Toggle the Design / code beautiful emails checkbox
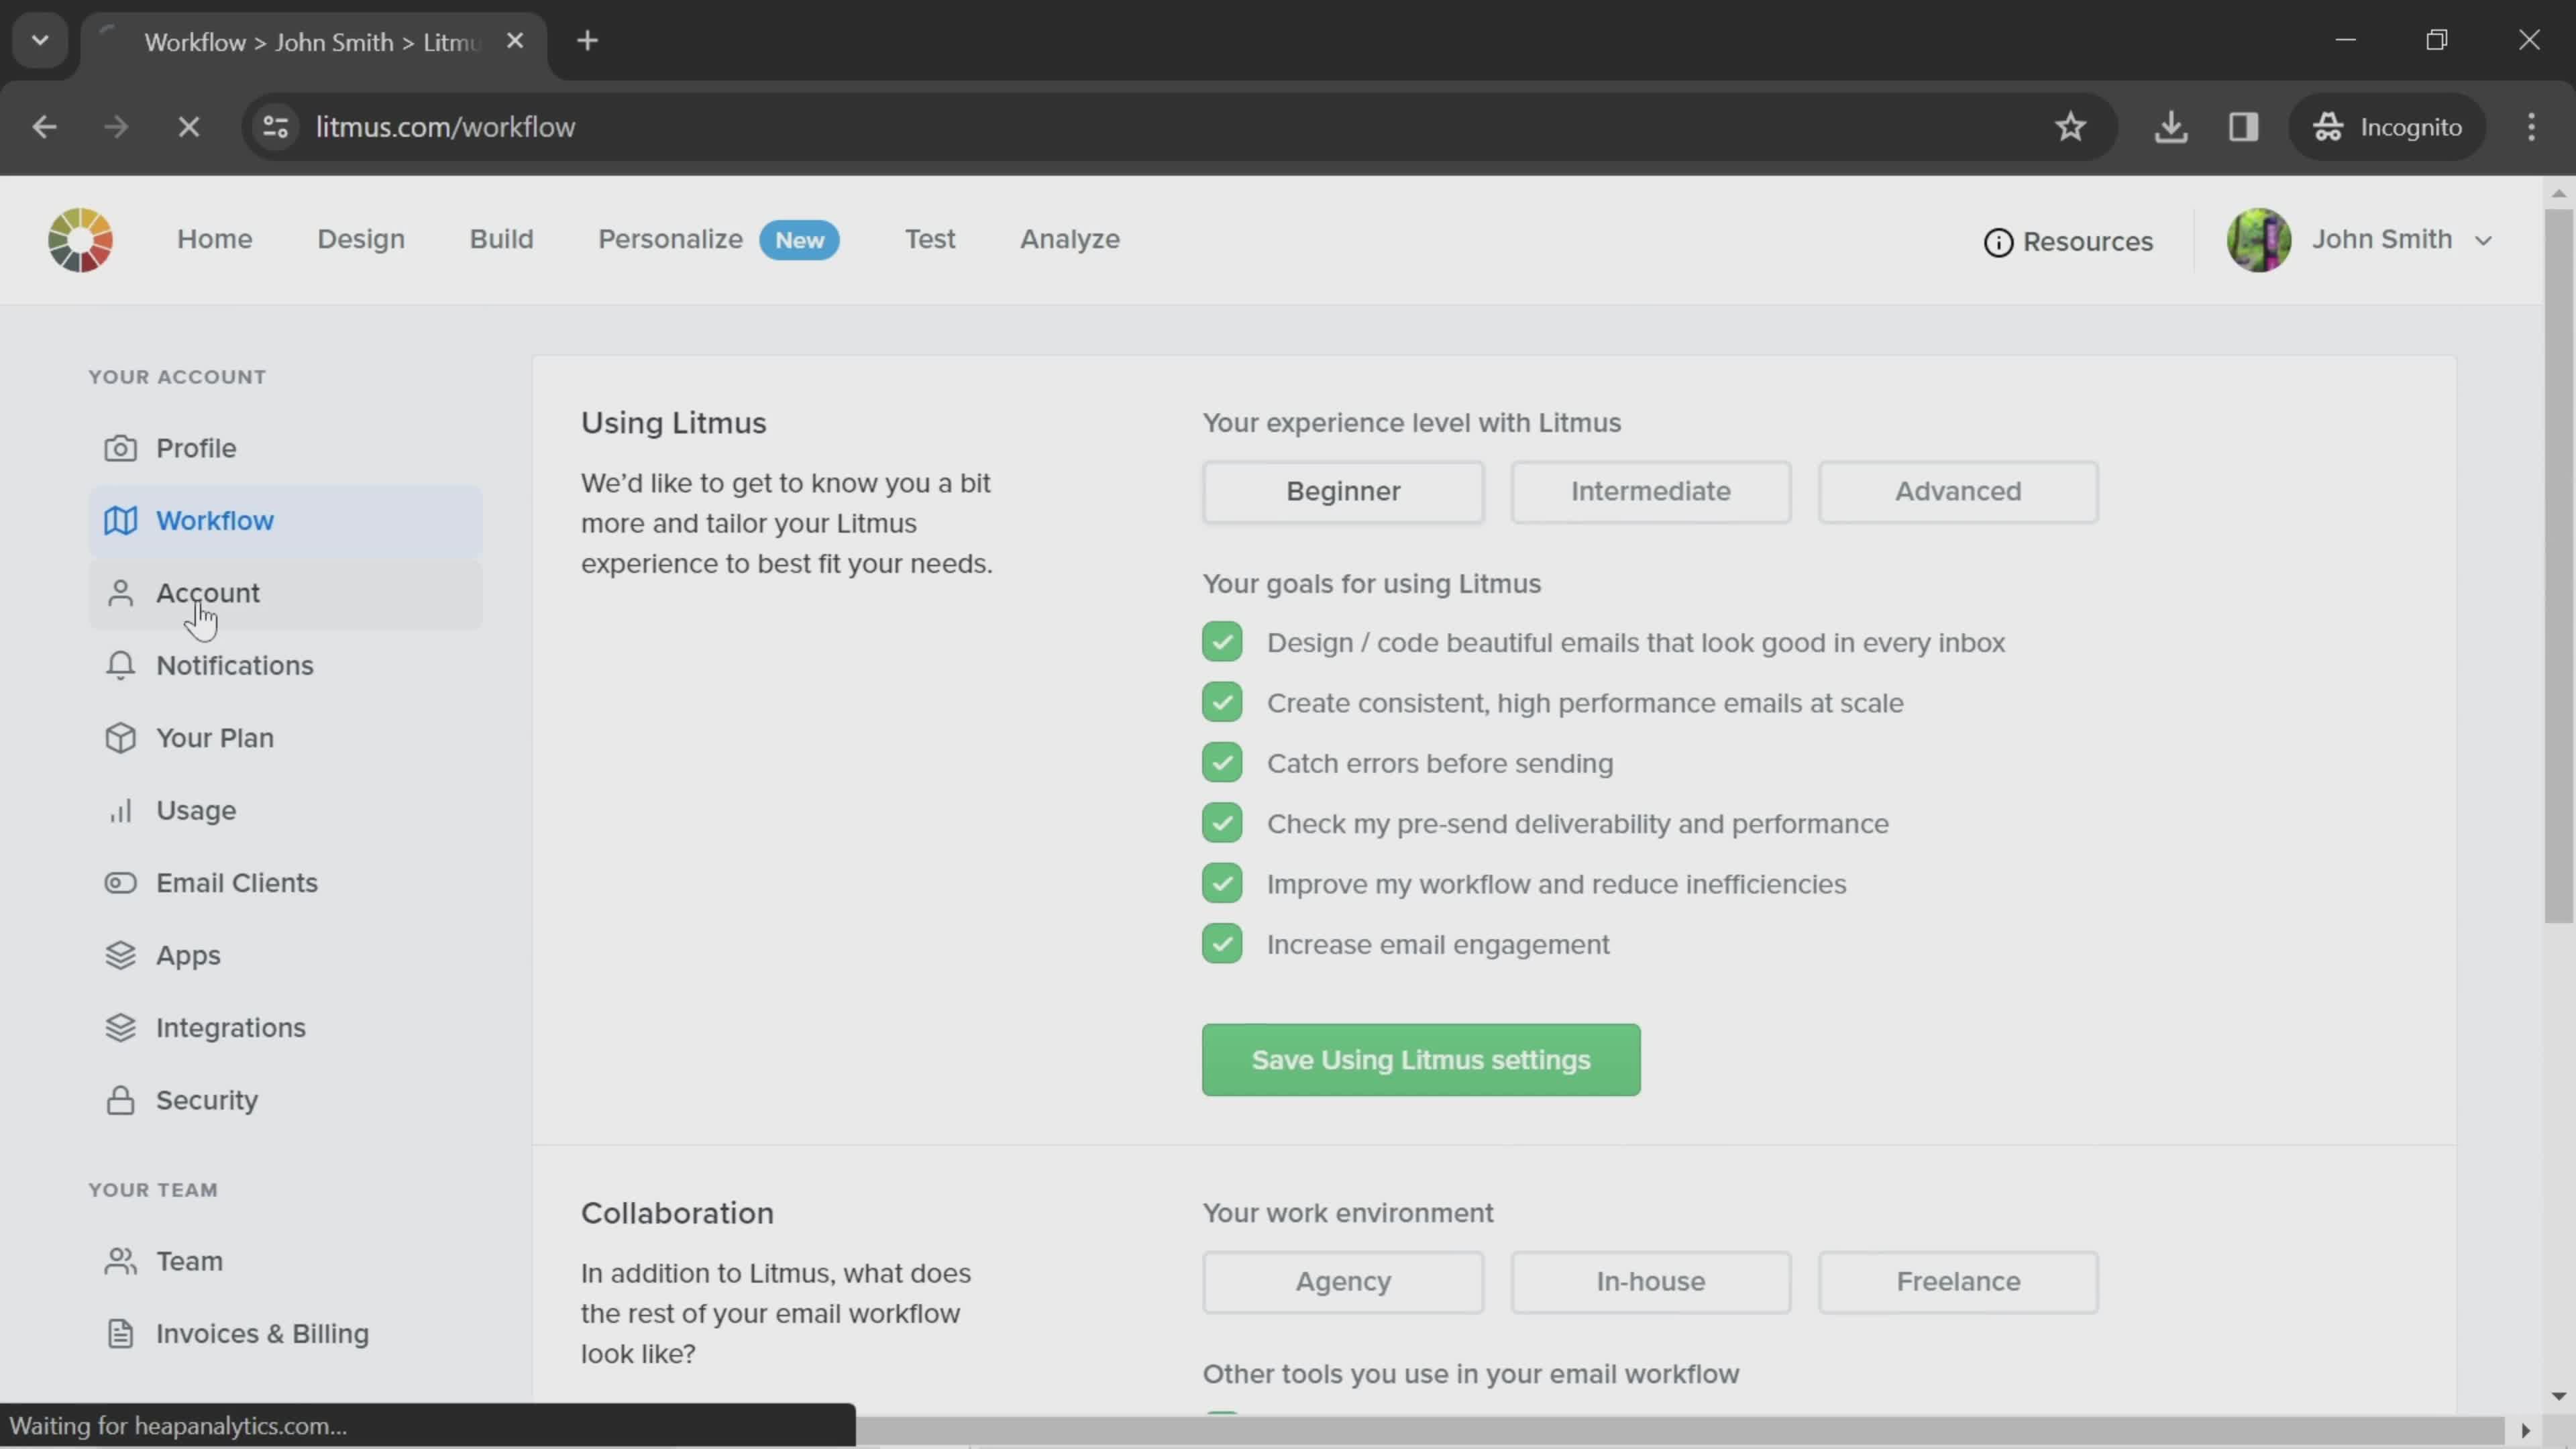 (x=1222, y=642)
